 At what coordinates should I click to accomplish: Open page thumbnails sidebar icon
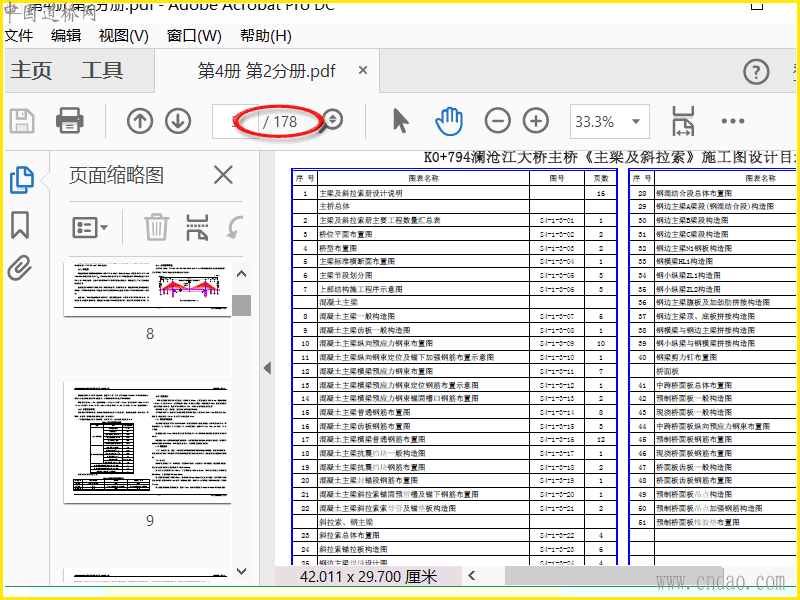(21, 180)
